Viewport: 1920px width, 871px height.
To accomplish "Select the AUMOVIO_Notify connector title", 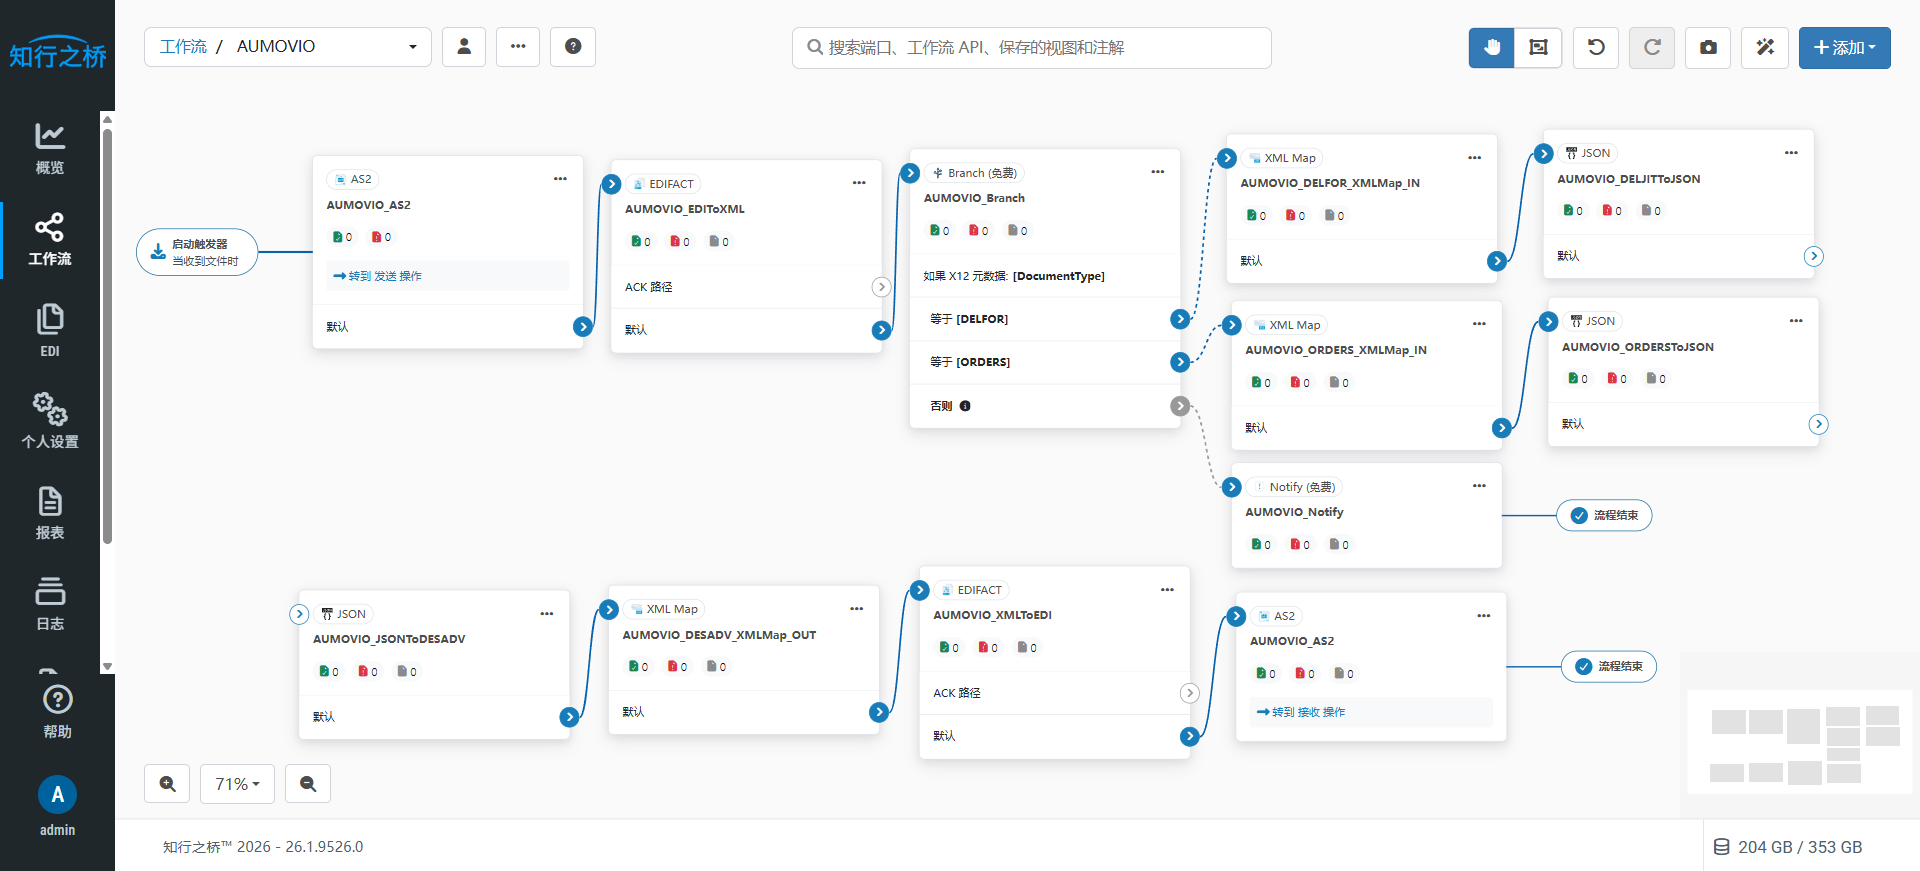I will [1294, 512].
